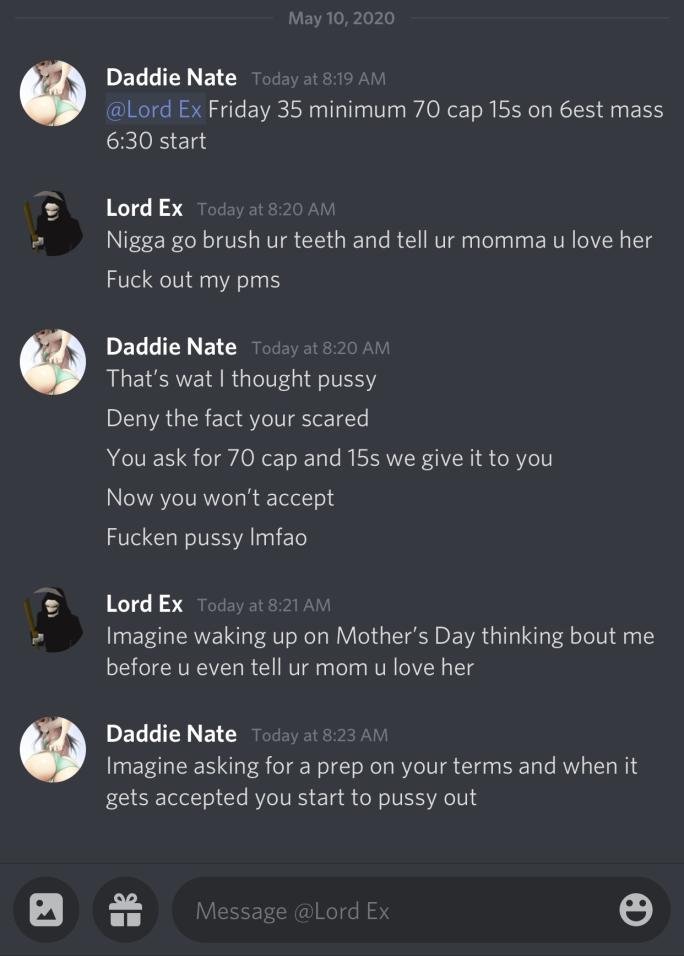
Task: Click the May 10, 2020 date divider
Action: [x=341, y=18]
